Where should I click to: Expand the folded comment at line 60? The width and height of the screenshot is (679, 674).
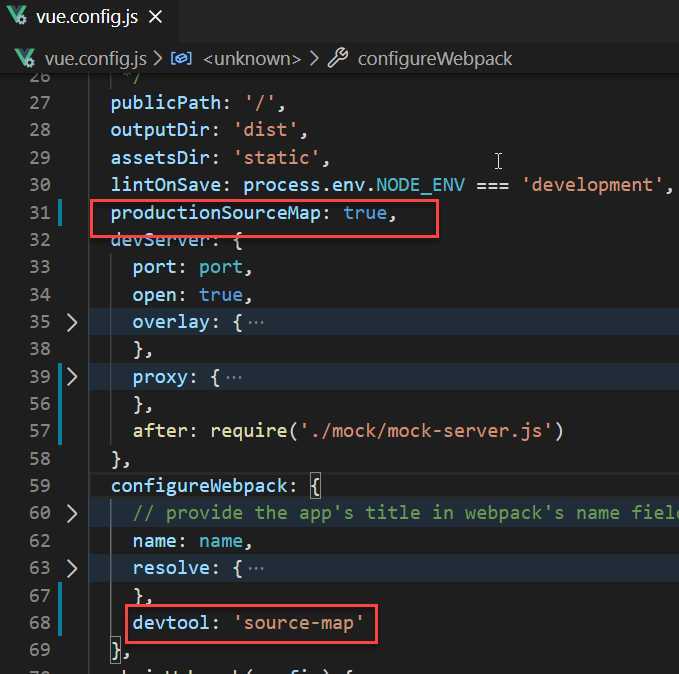tap(72, 514)
